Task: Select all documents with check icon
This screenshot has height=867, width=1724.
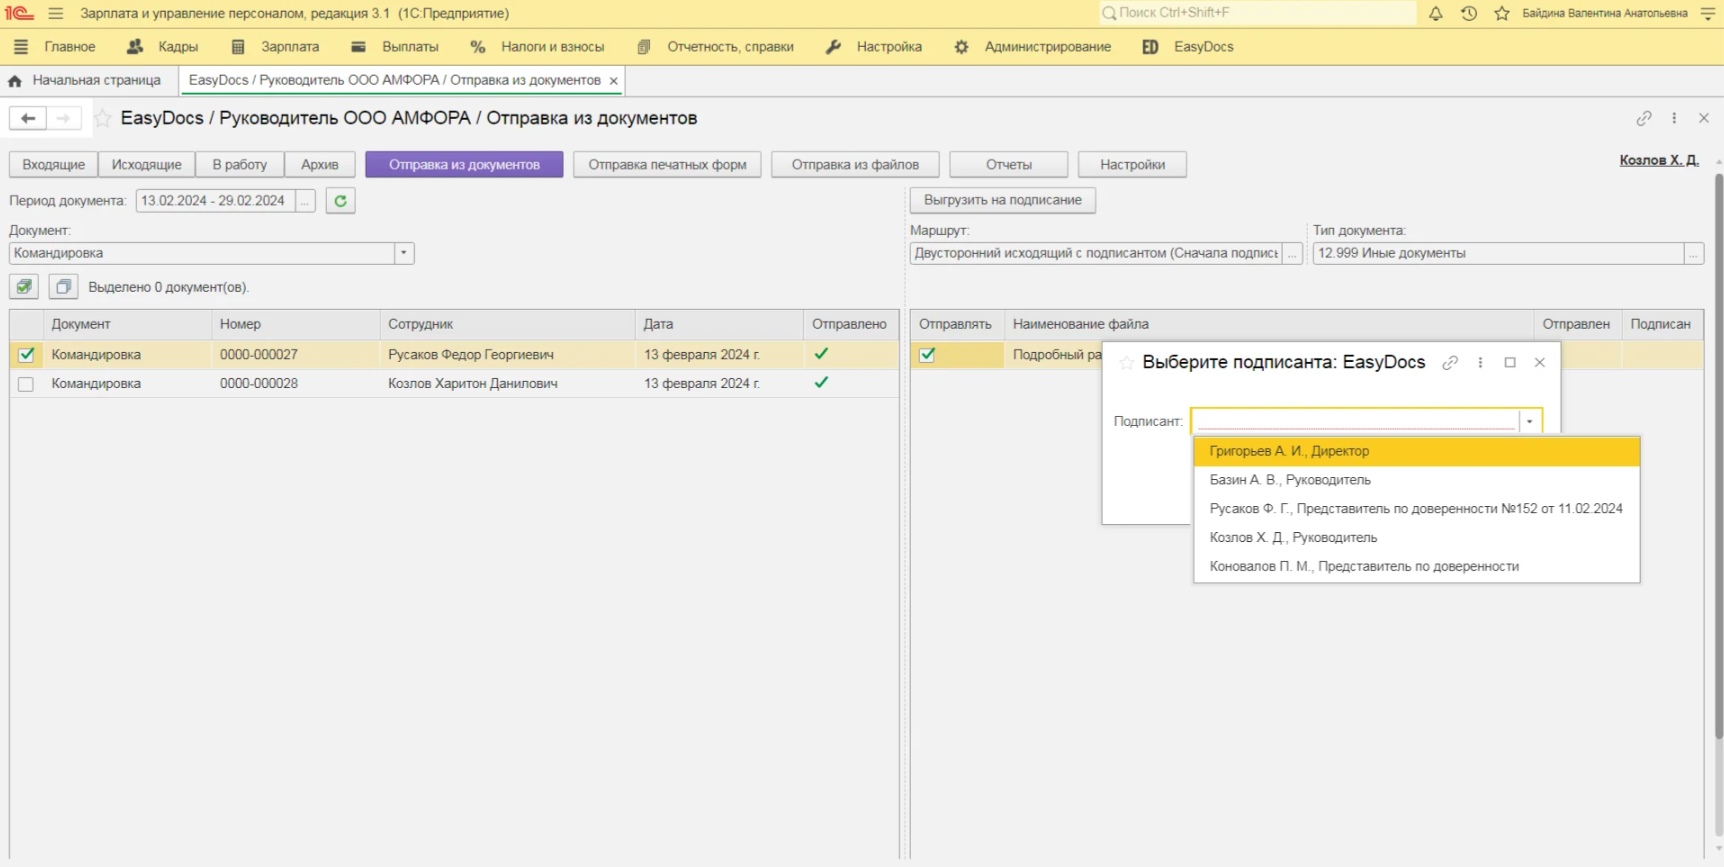Action: tap(24, 287)
